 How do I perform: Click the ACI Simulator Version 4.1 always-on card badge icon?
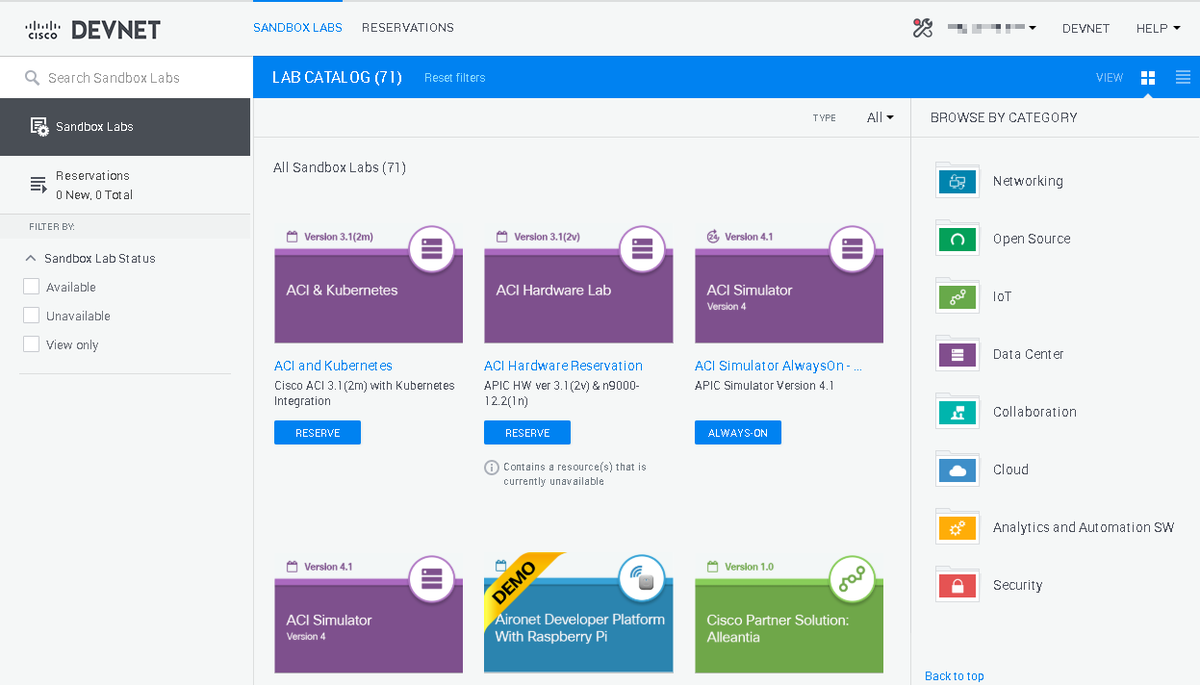[x=852, y=249]
